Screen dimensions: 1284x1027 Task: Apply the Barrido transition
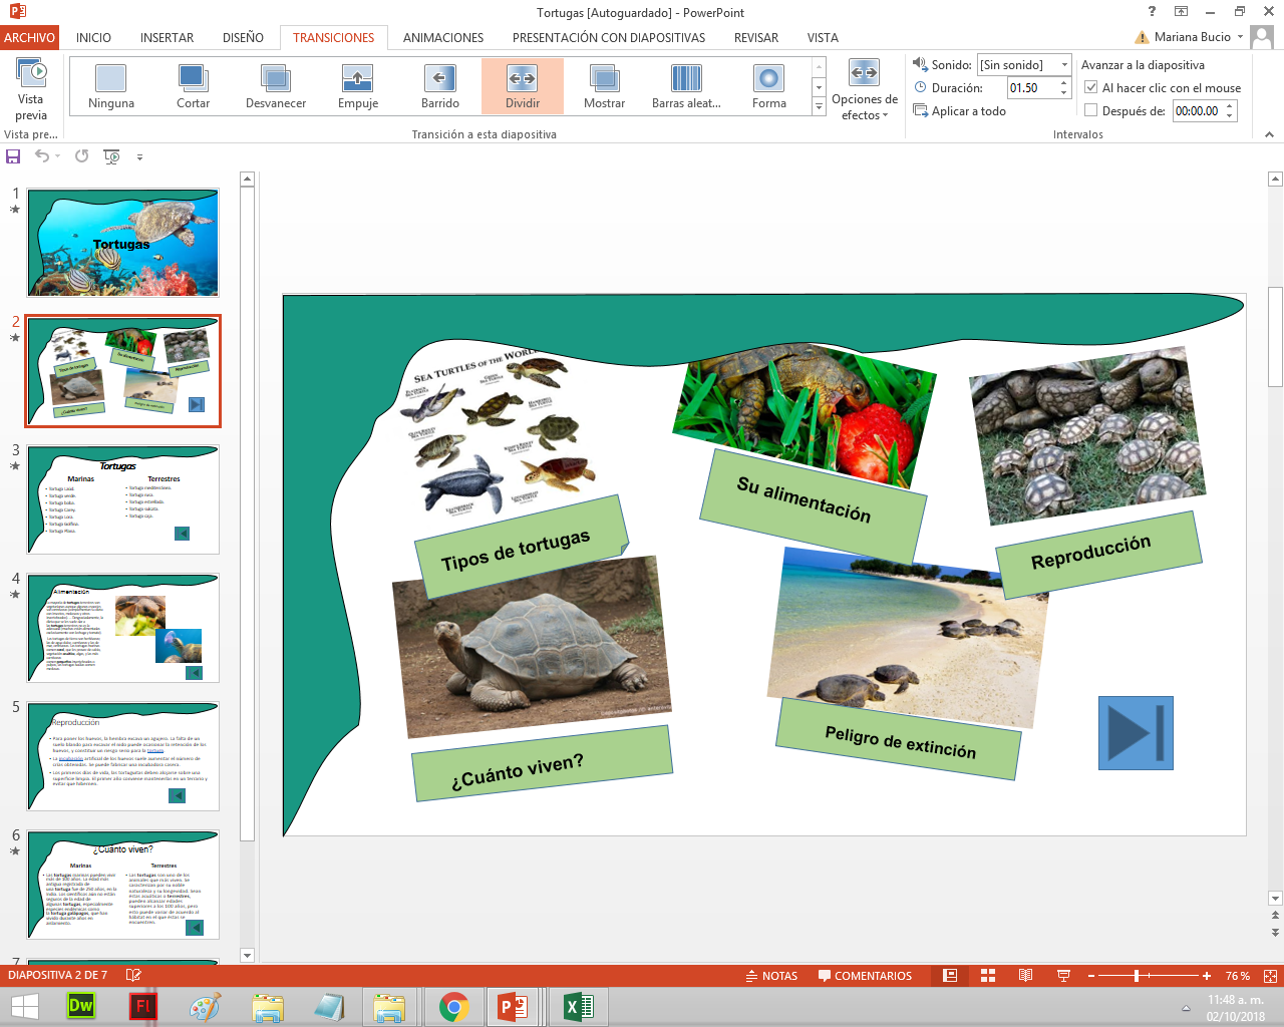tap(439, 85)
